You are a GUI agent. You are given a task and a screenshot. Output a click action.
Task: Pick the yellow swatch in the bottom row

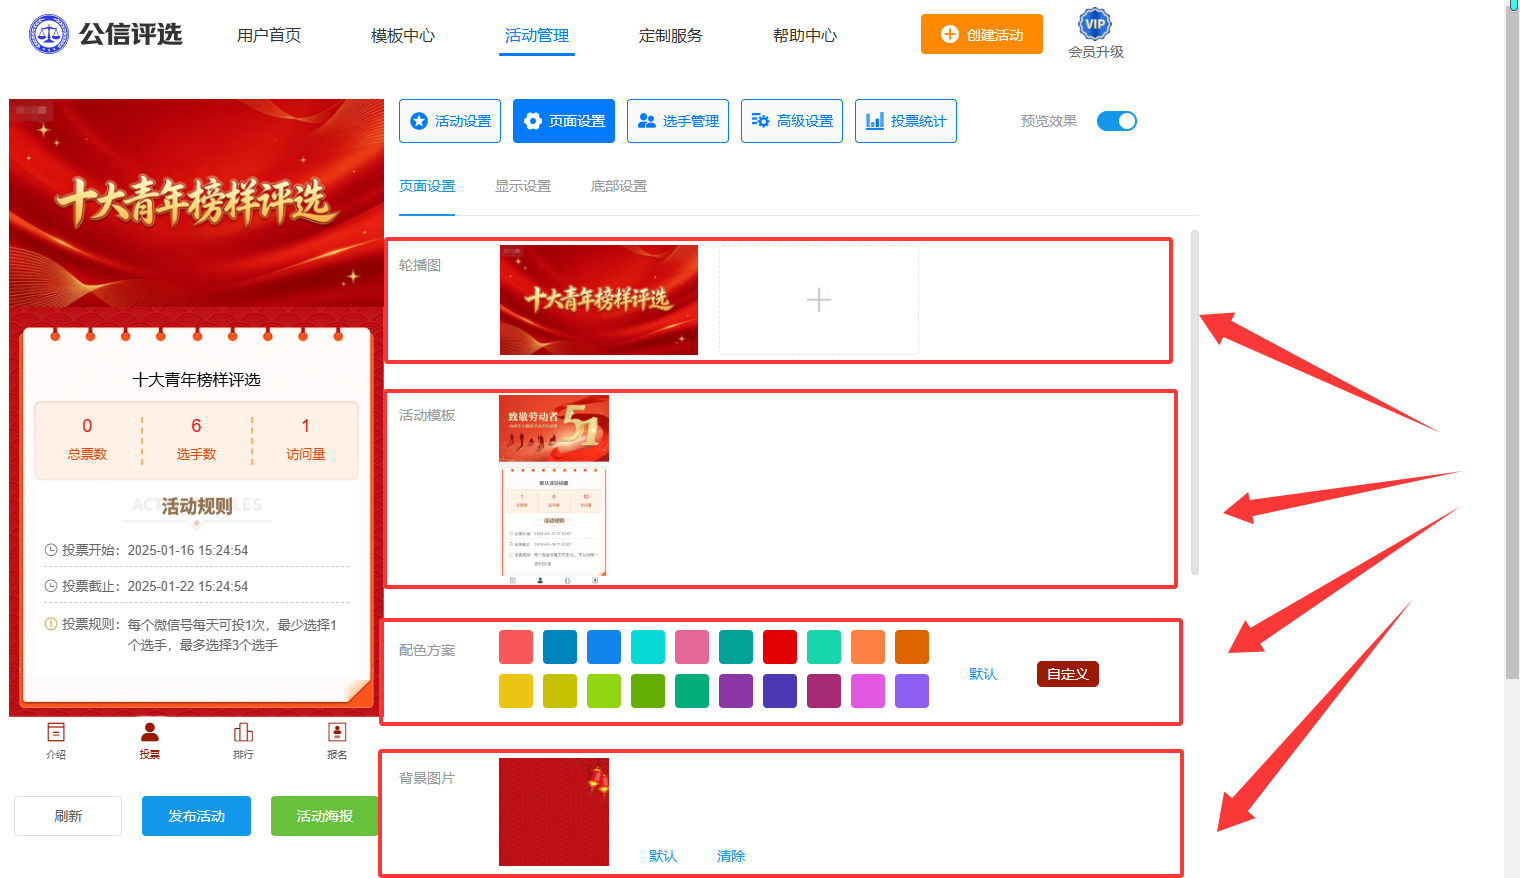coord(516,691)
